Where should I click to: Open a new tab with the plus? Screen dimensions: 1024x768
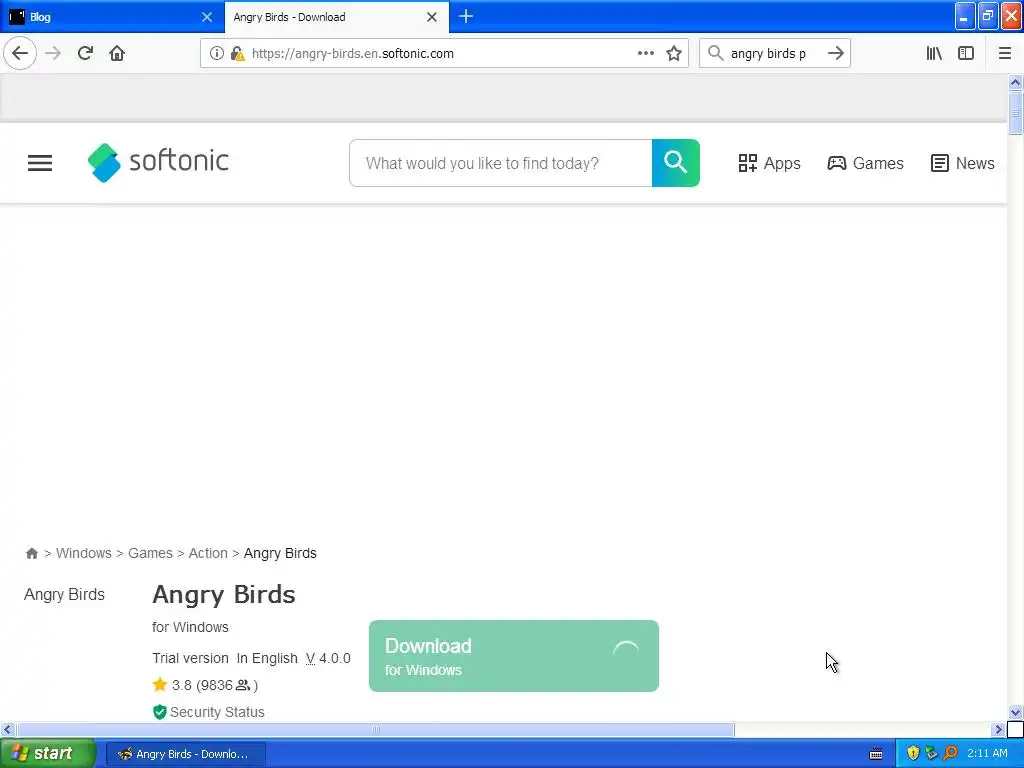tap(466, 16)
